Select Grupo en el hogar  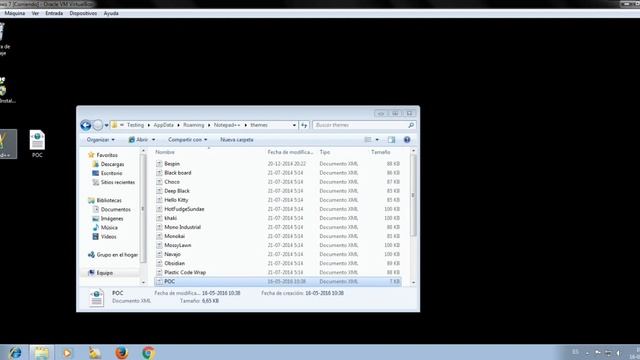pyautogui.click(x=117, y=255)
